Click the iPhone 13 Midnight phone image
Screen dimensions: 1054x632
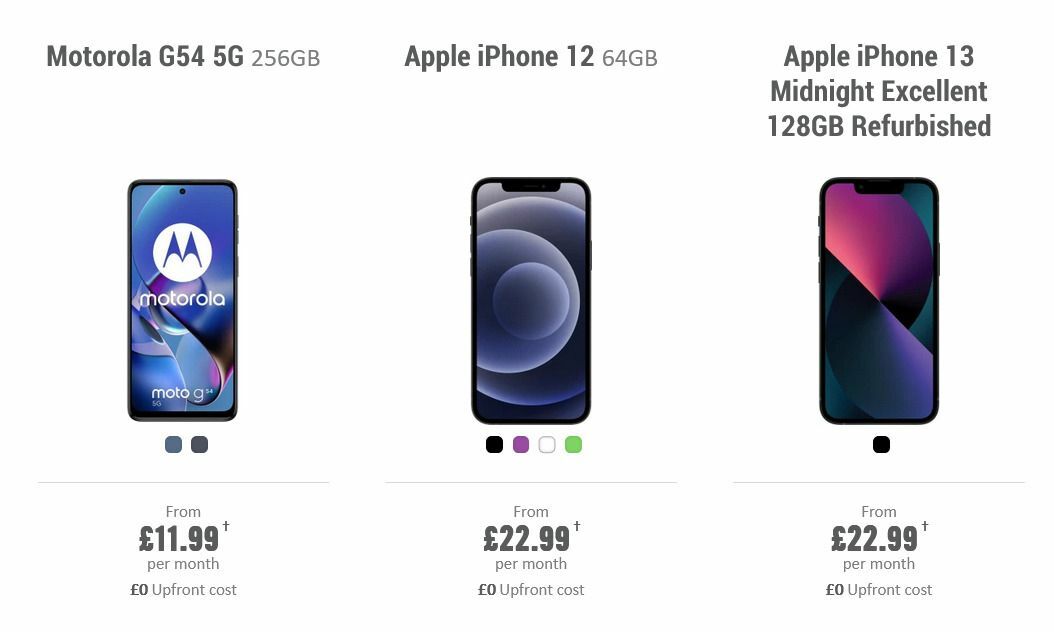click(879, 298)
